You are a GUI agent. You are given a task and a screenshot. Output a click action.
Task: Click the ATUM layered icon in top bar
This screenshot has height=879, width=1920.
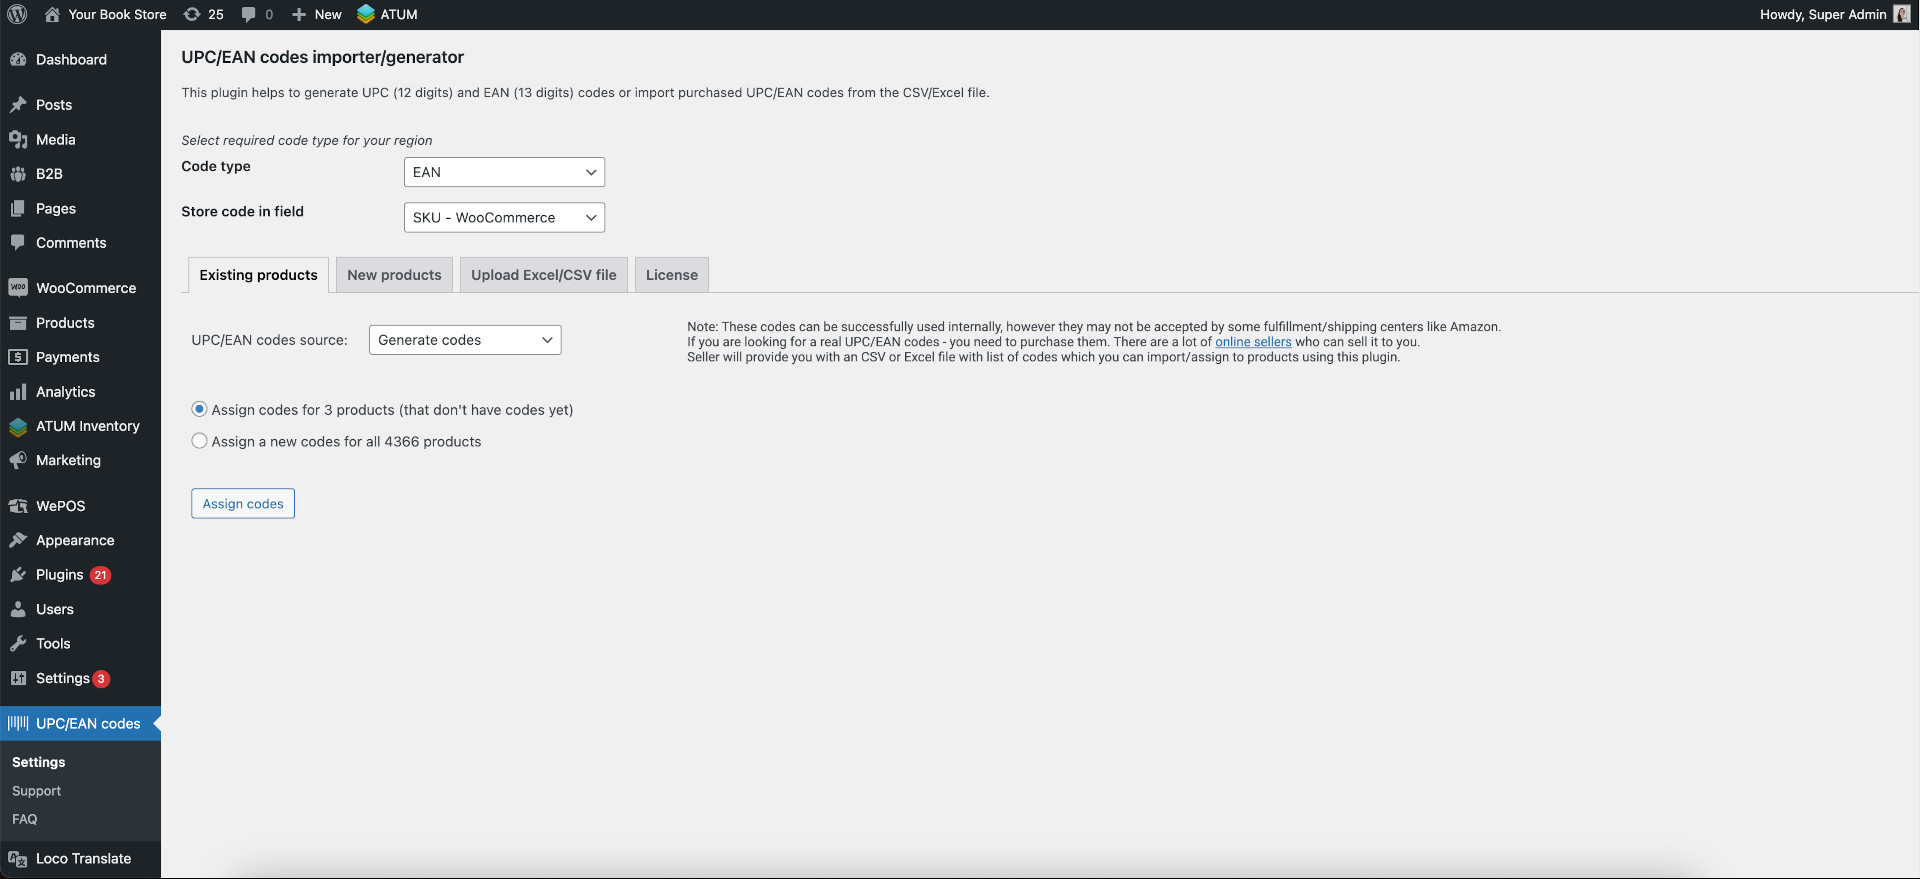(366, 14)
